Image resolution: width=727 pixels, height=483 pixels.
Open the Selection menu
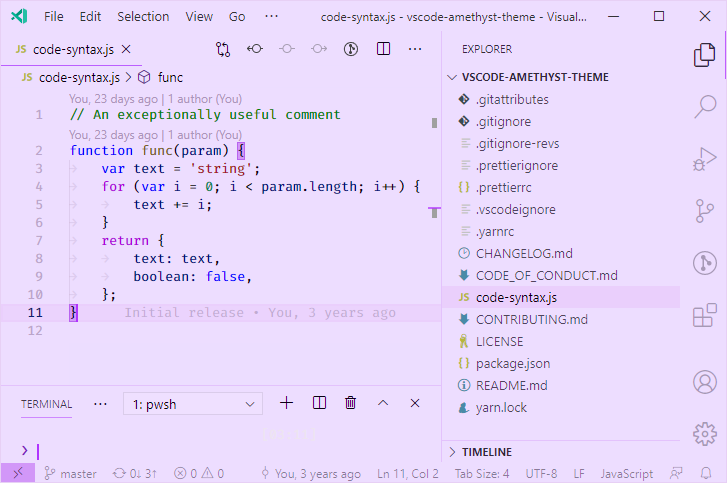pos(143,17)
